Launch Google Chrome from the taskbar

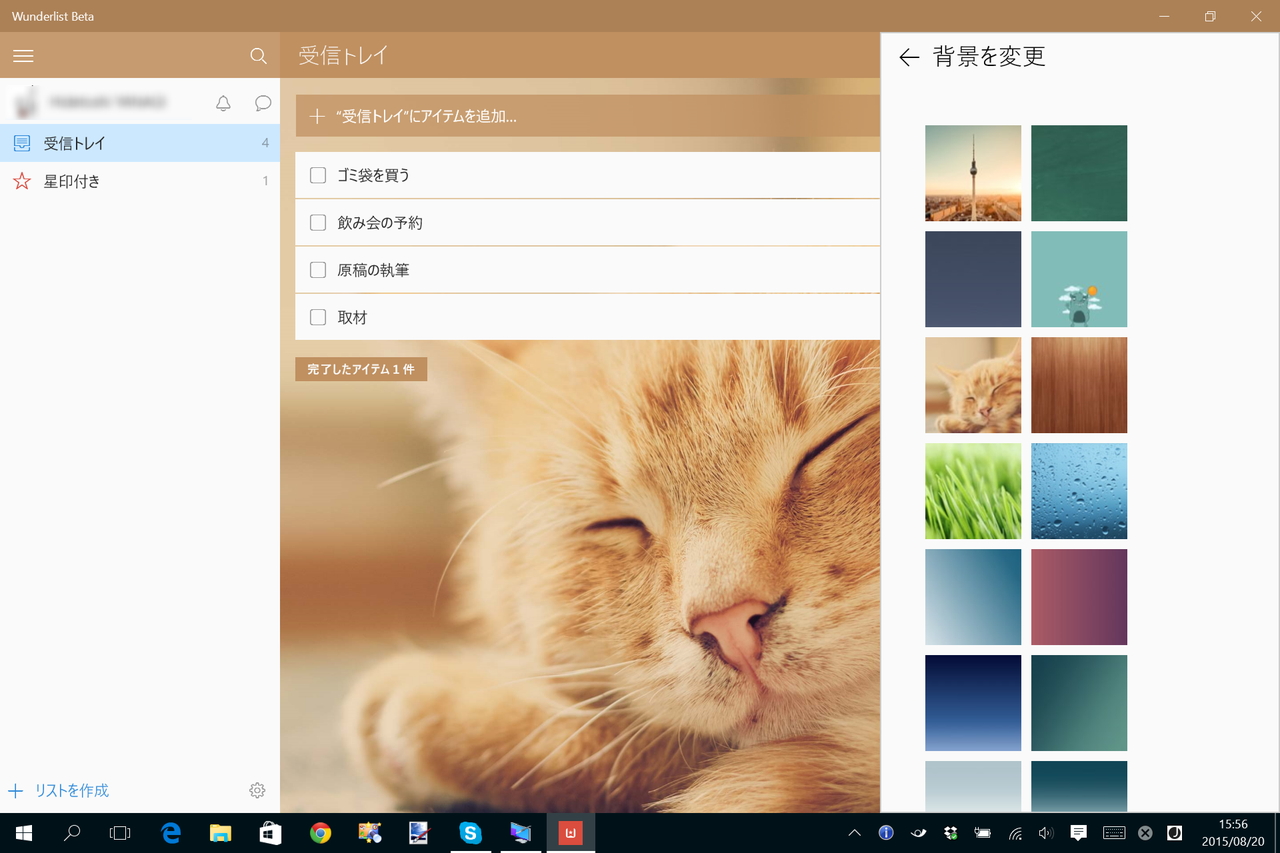[320, 832]
